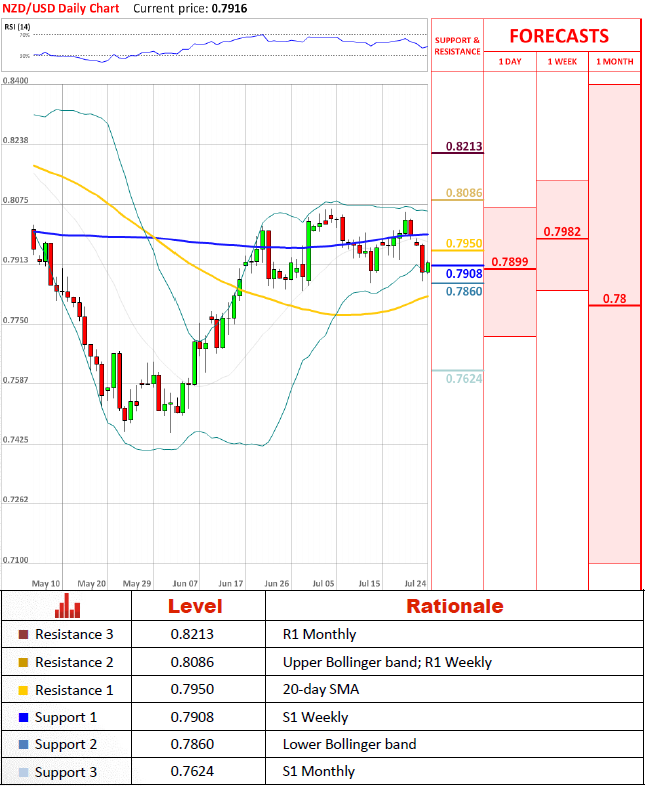
Task: Select the Resistance 1 yellow swatch
Action: pos(24,690)
